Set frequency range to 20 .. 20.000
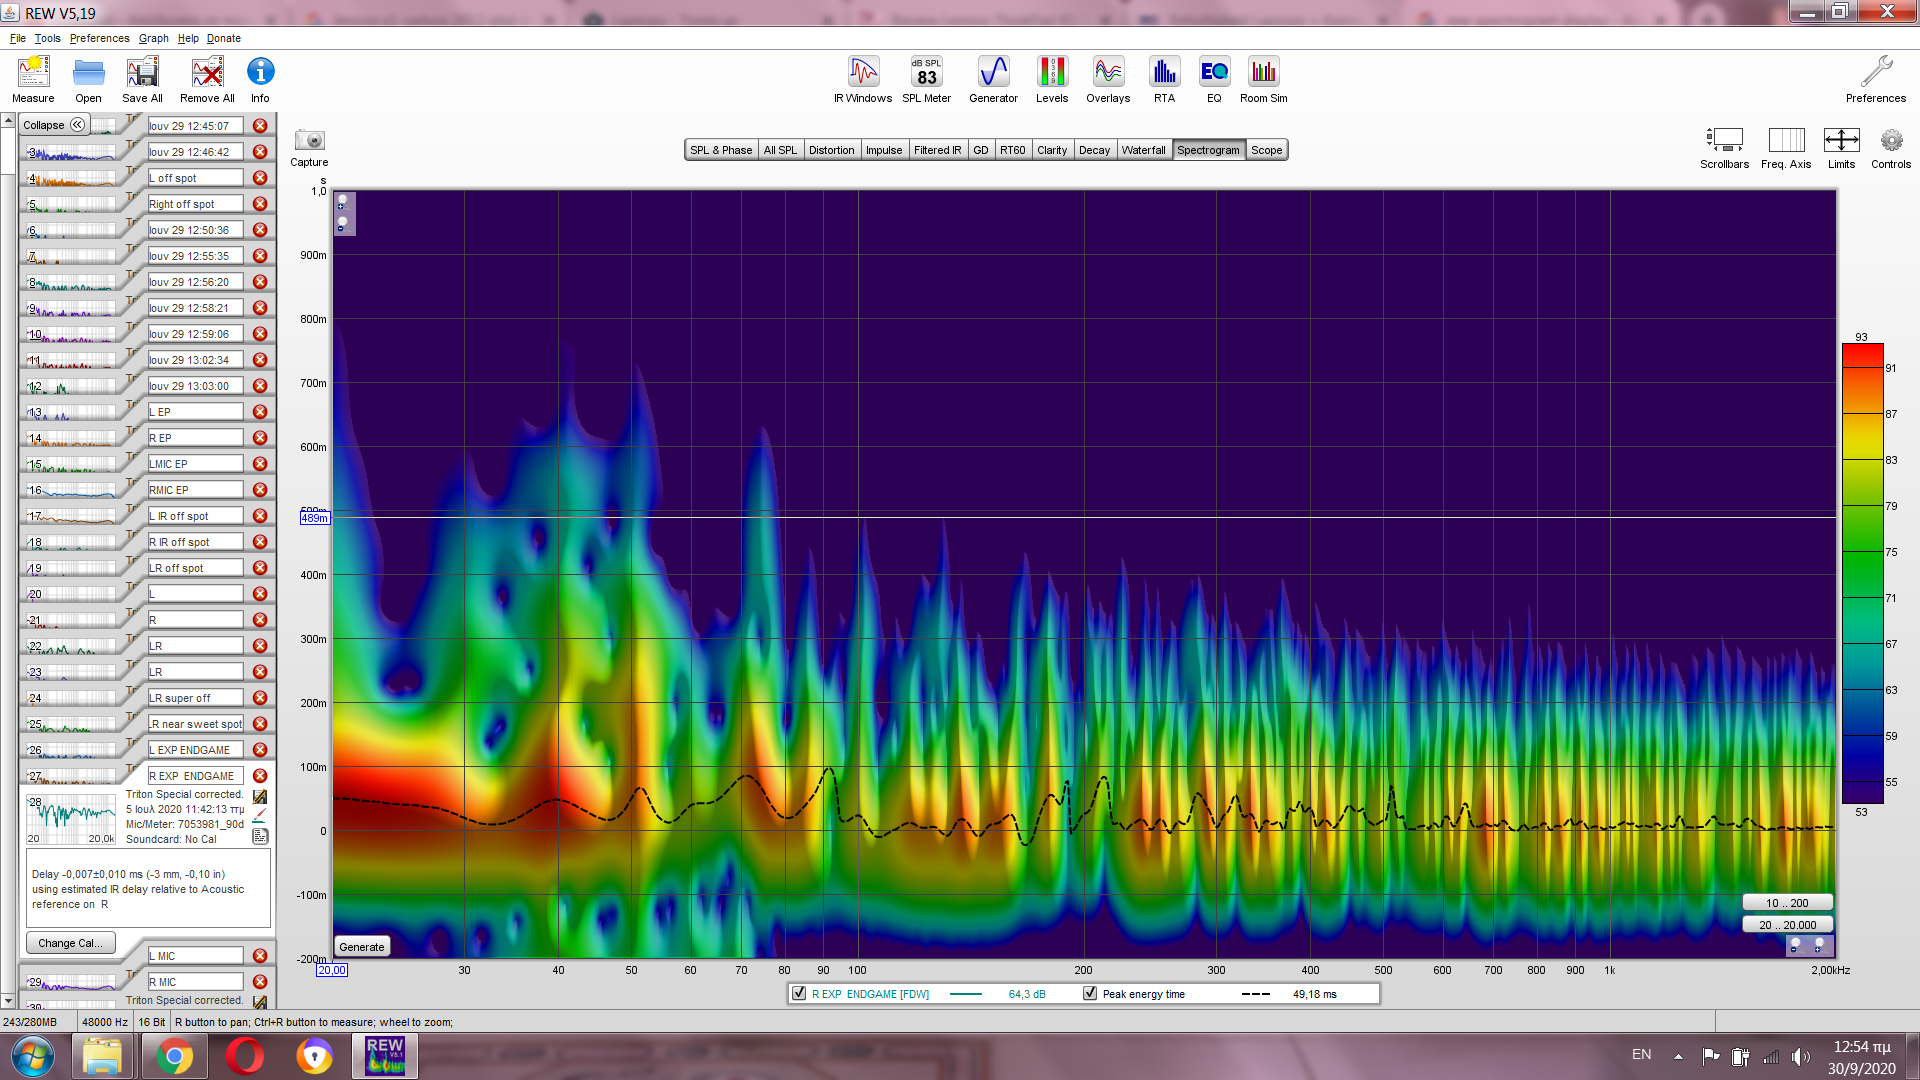The width and height of the screenshot is (1920, 1080). point(1787,925)
